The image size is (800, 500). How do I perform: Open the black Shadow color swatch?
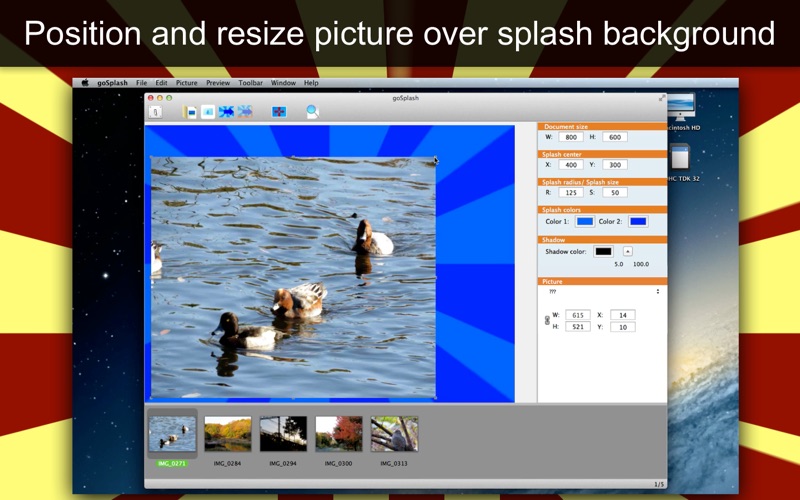click(603, 252)
